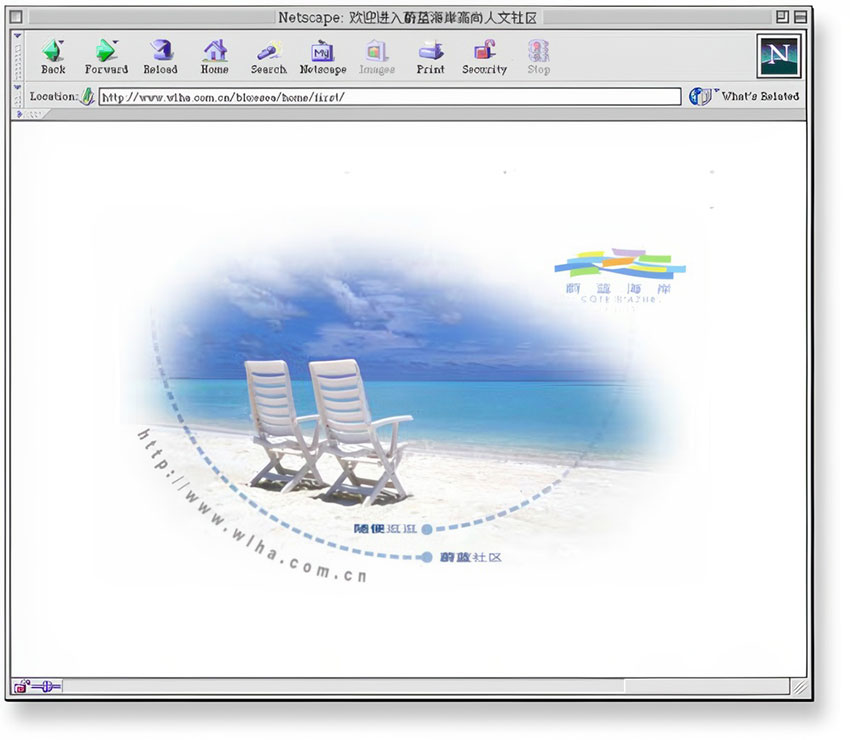The width and height of the screenshot is (850, 740).
Task: Click the bookmark icon beside Location
Action: click(x=87, y=97)
